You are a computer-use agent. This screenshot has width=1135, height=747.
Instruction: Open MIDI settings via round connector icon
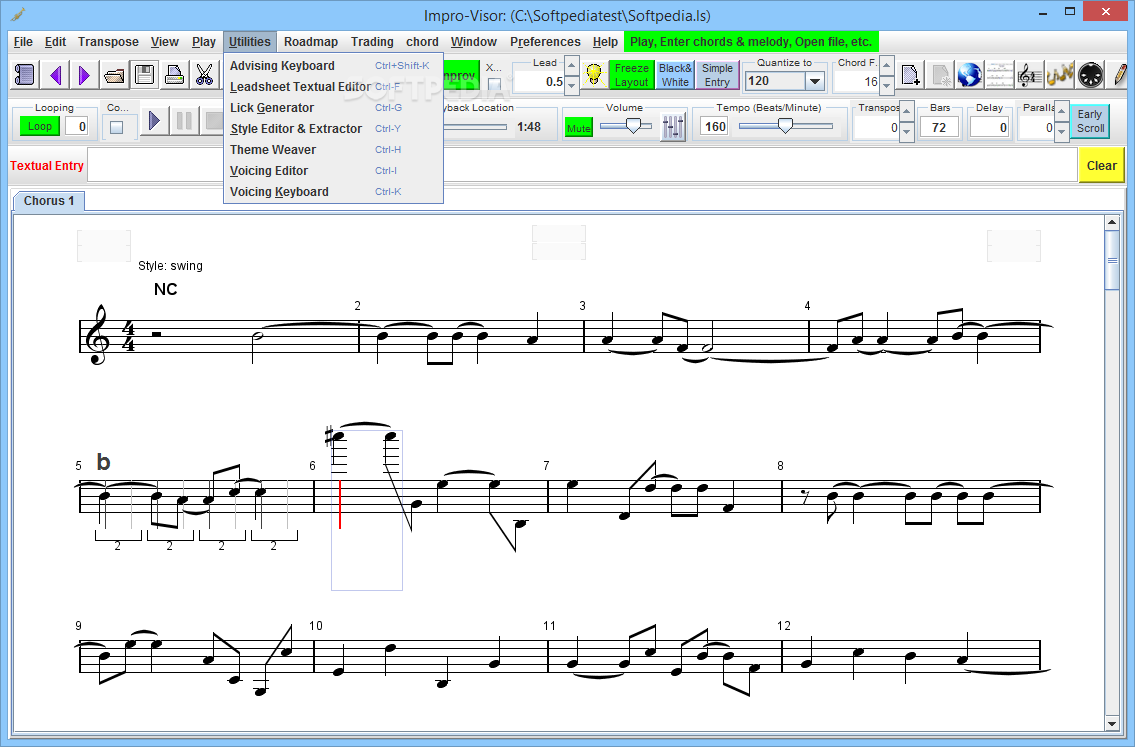(x=1089, y=75)
